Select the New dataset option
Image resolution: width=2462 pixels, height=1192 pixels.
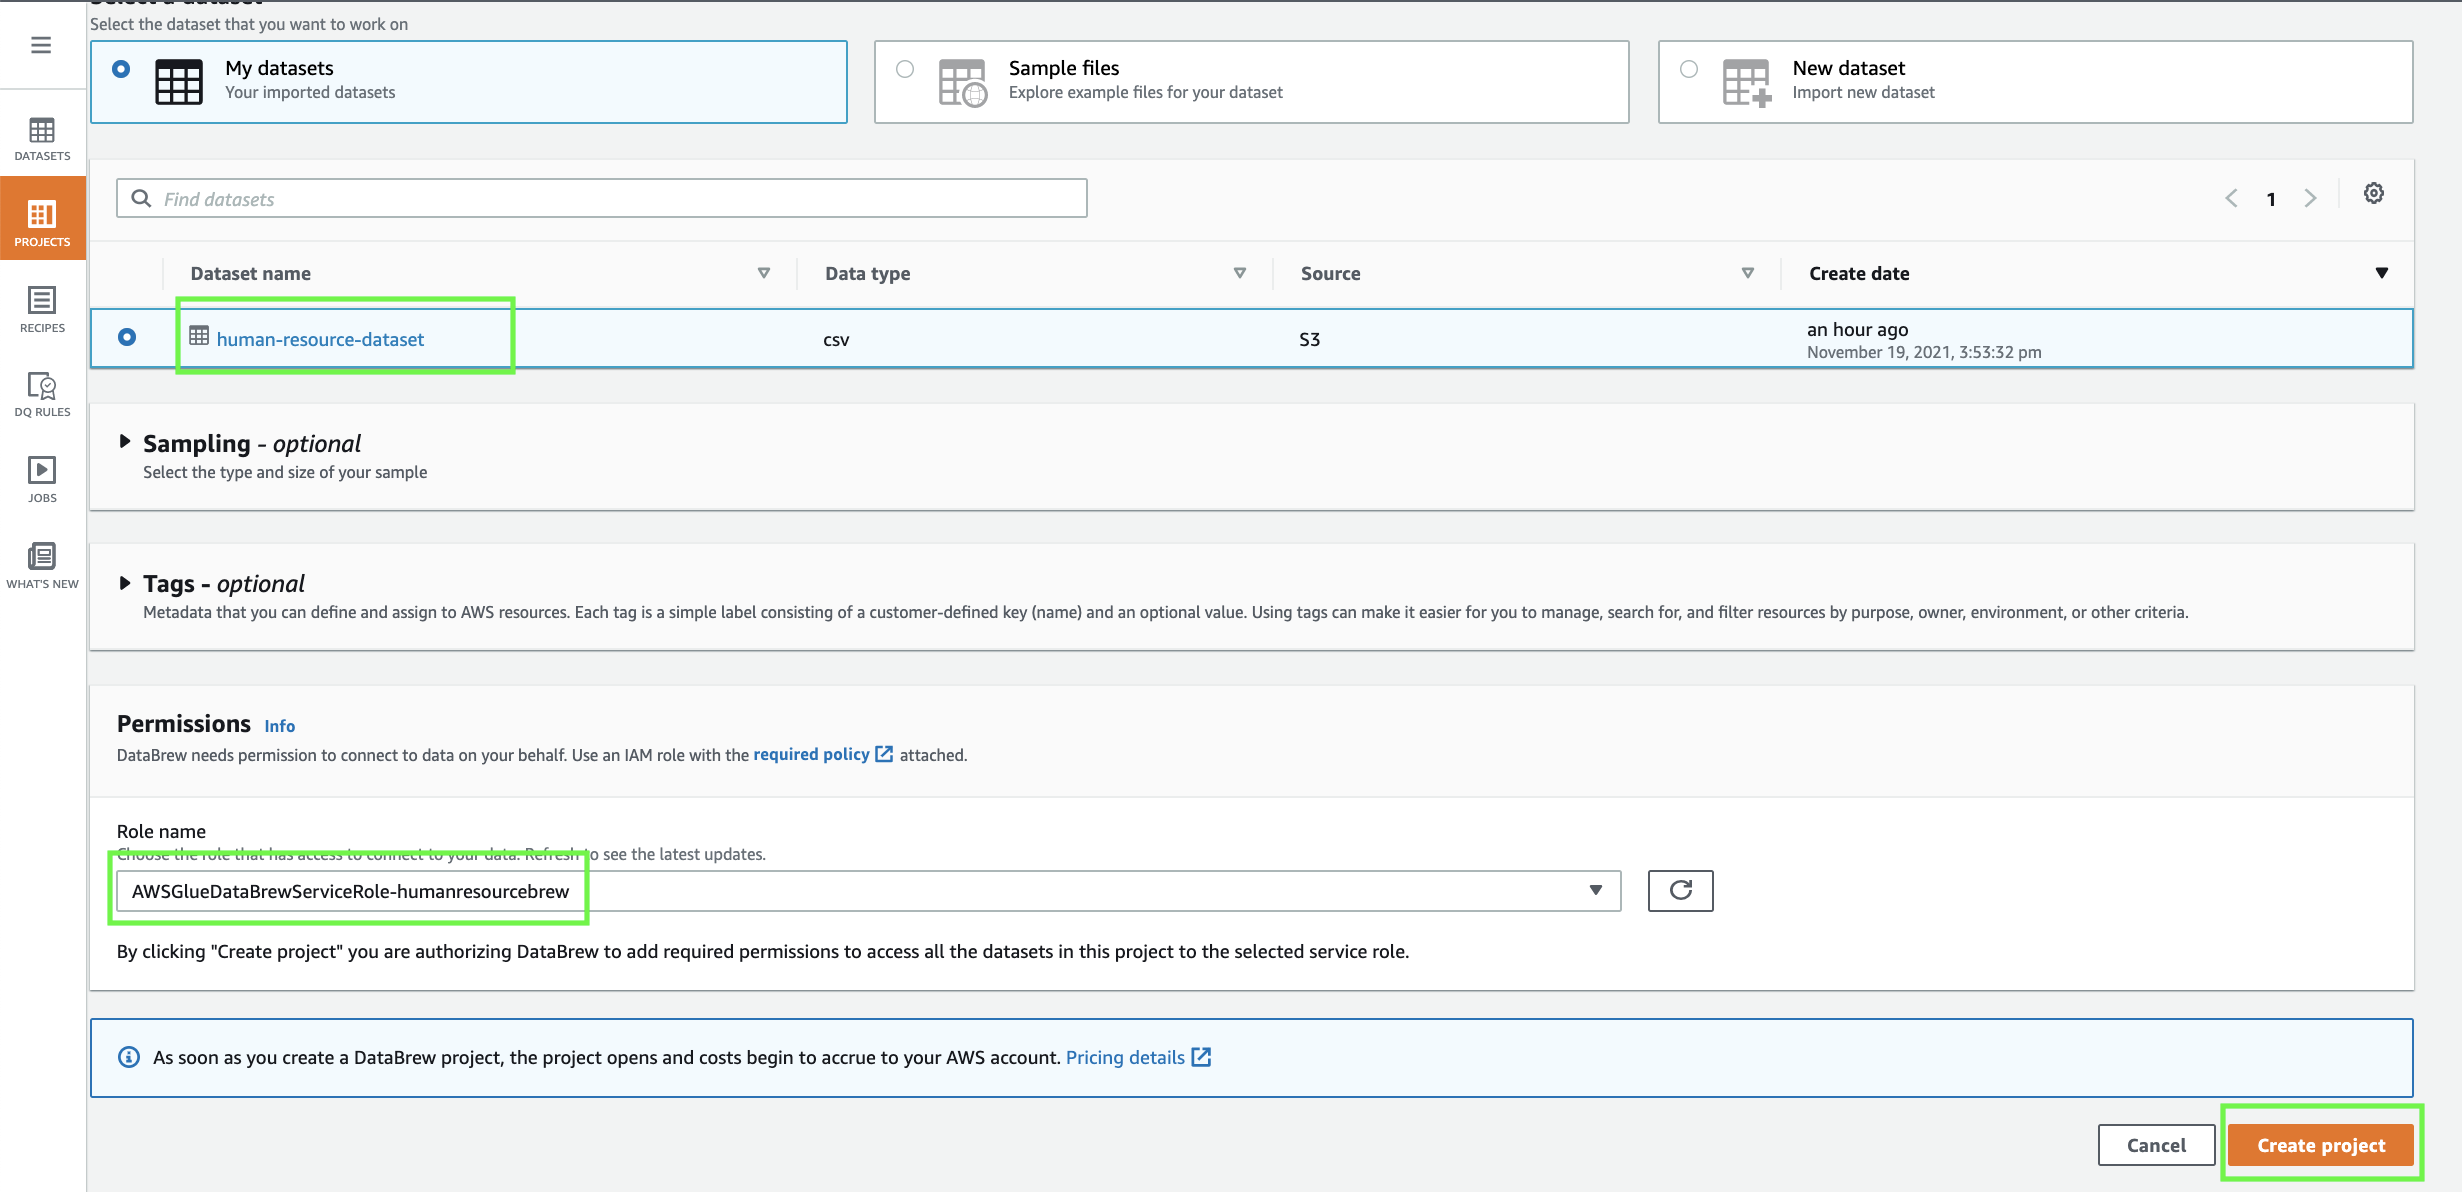click(x=1689, y=69)
